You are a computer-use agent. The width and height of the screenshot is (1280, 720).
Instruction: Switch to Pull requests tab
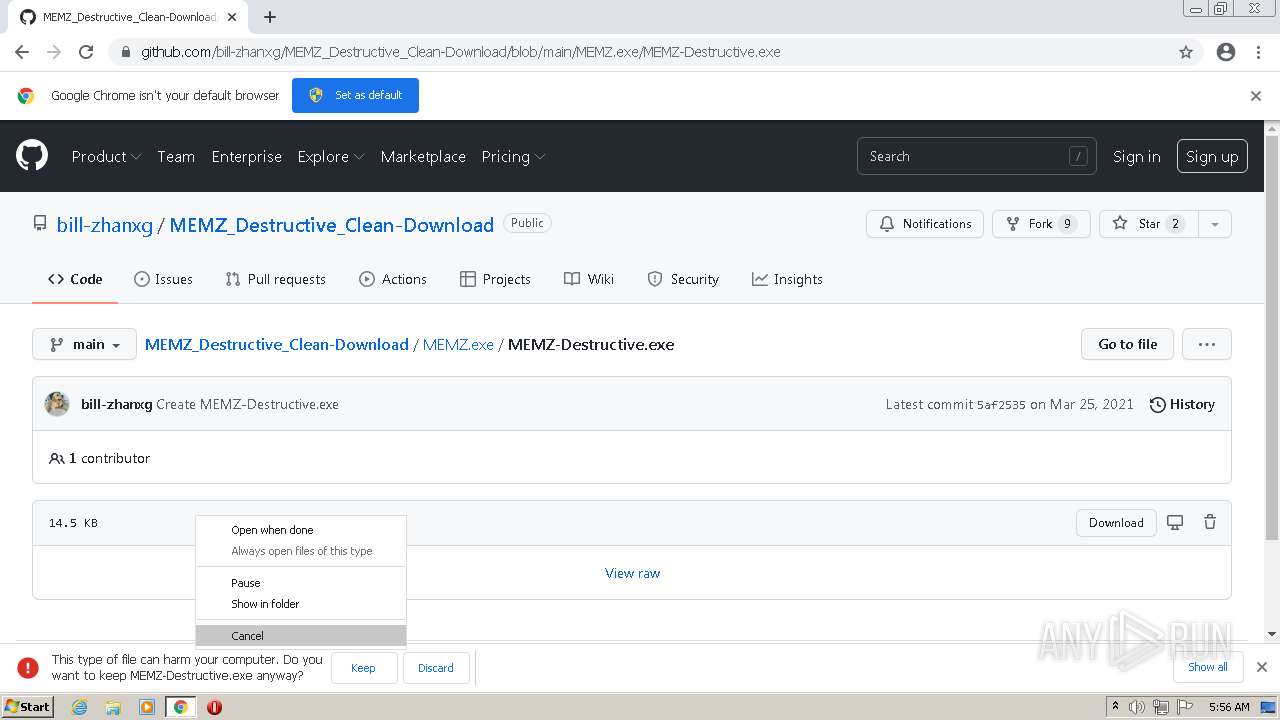(275, 279)
